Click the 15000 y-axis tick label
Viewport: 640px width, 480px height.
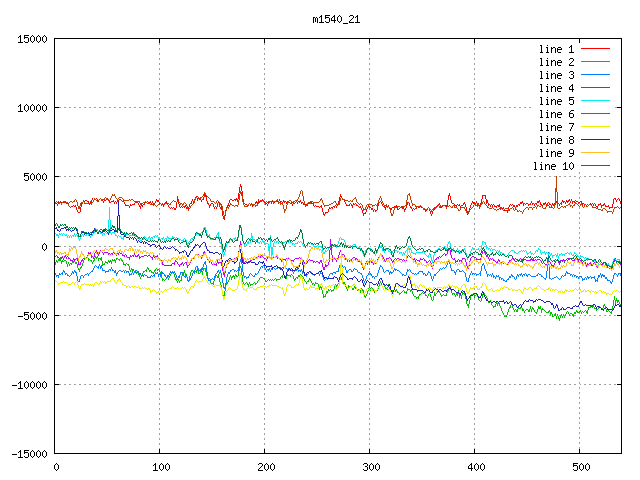pos(31,39)
